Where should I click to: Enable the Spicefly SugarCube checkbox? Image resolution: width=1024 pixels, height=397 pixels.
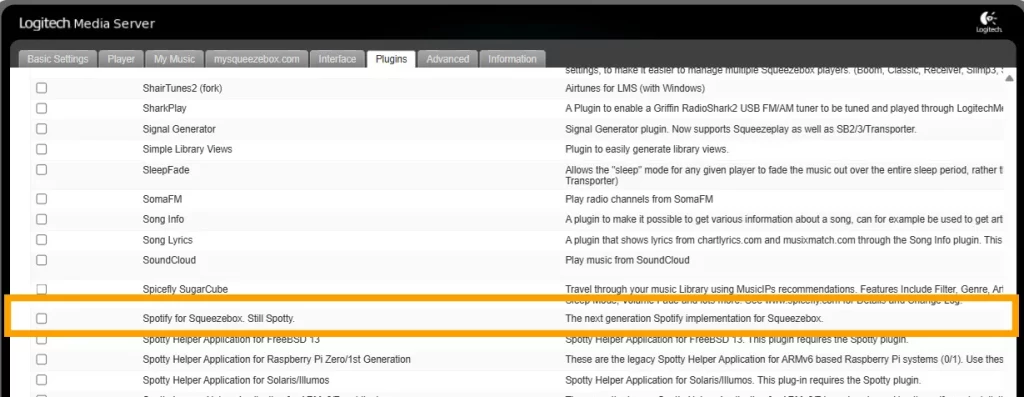click(42, 289)
